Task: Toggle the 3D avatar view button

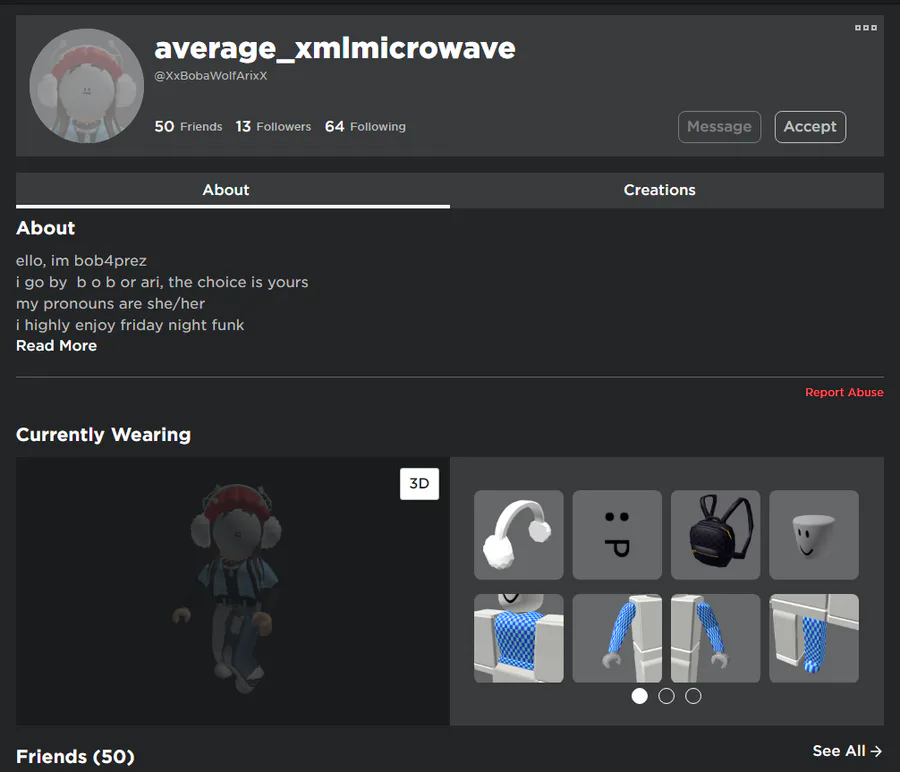Action: pyautogui.click(x=419, y=483)
